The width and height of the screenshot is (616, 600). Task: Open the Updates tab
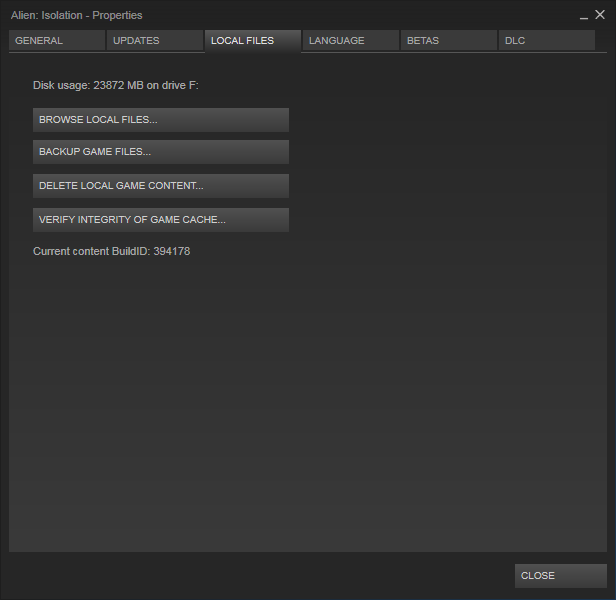[155, 40]
